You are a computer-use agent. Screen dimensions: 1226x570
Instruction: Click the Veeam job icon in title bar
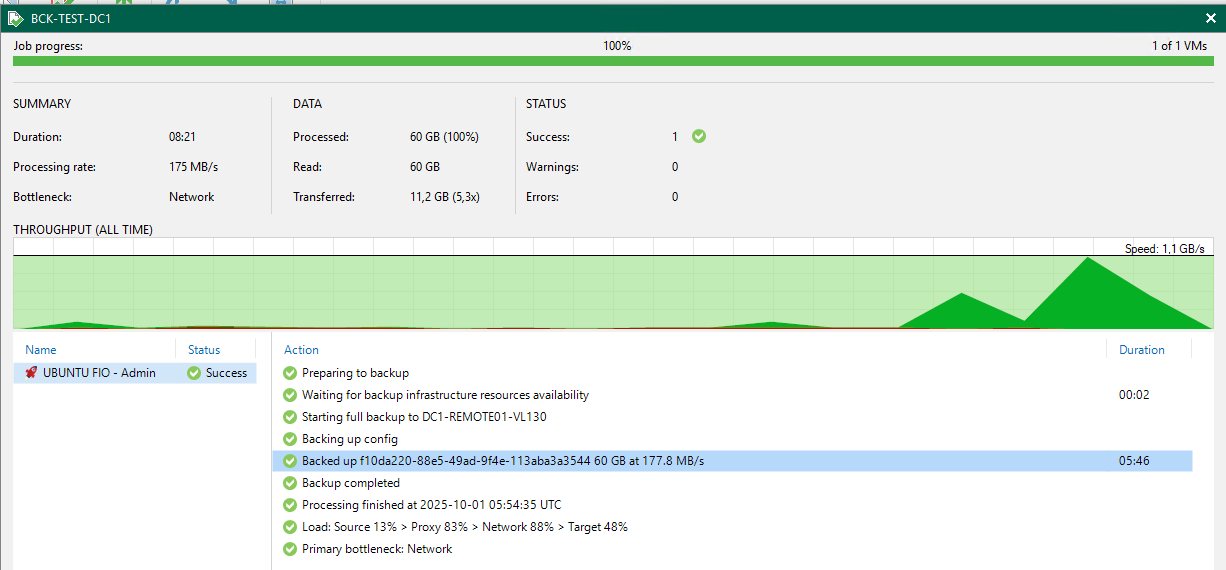coord(15,18)
